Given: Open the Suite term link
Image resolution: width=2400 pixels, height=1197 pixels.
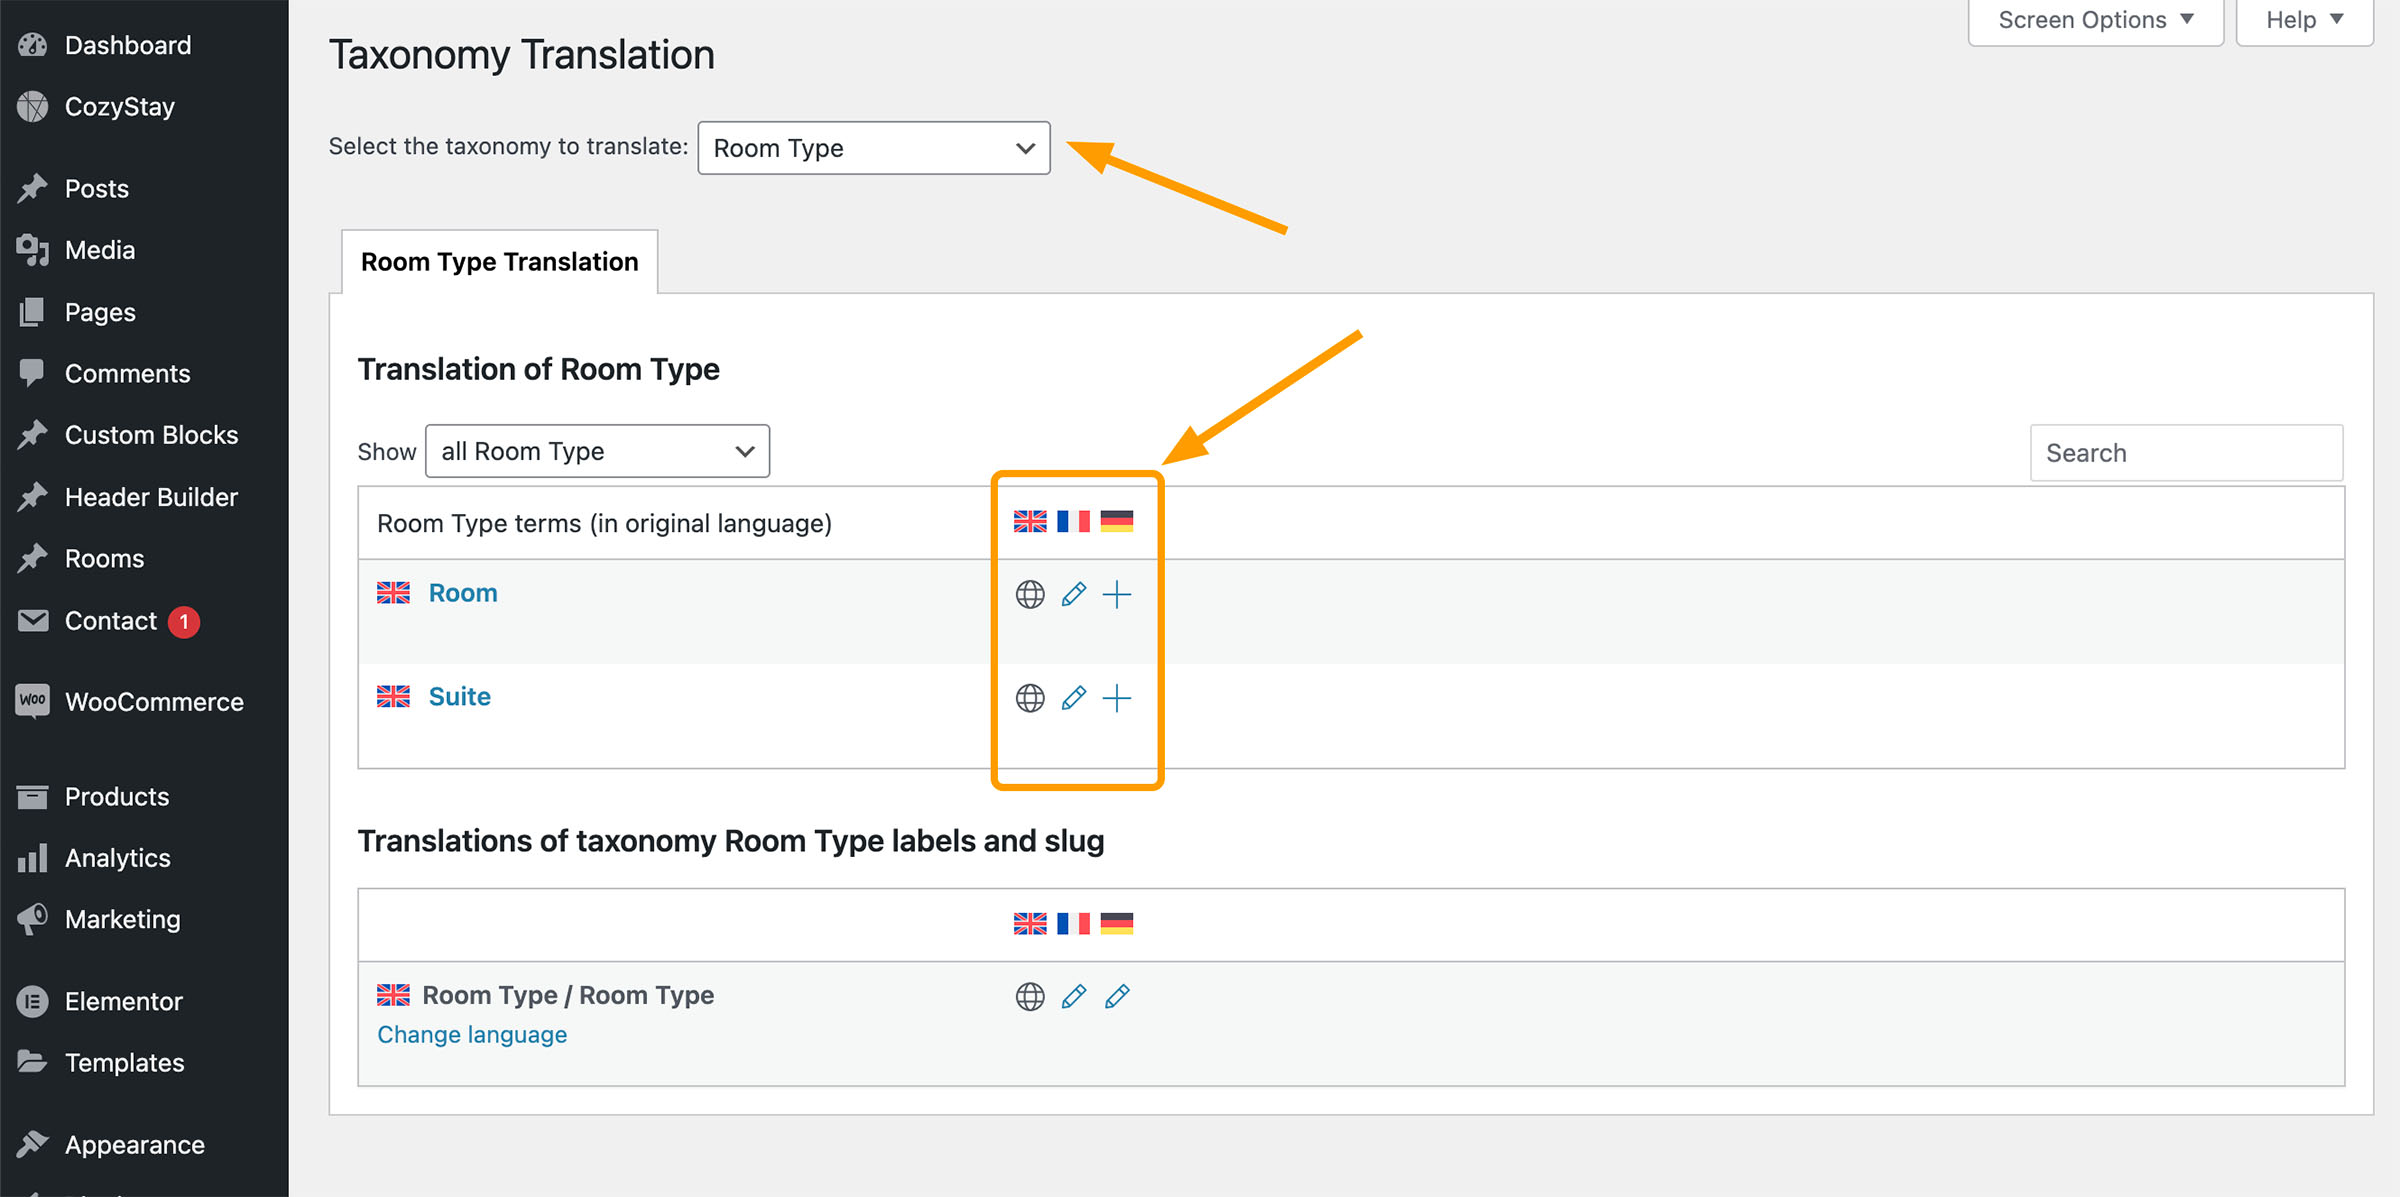Looking at the screenshot, I should click(x=459, y=697).
